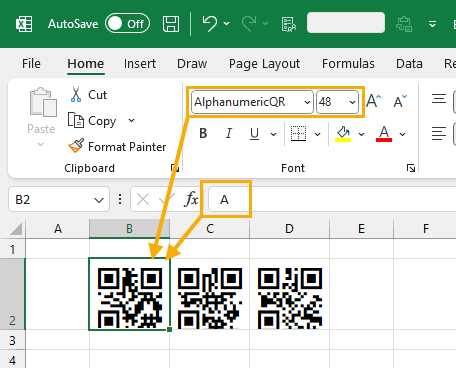Open font color palette dropdown
This screenshot has width=456, height=368.
[x=403, y=134]
